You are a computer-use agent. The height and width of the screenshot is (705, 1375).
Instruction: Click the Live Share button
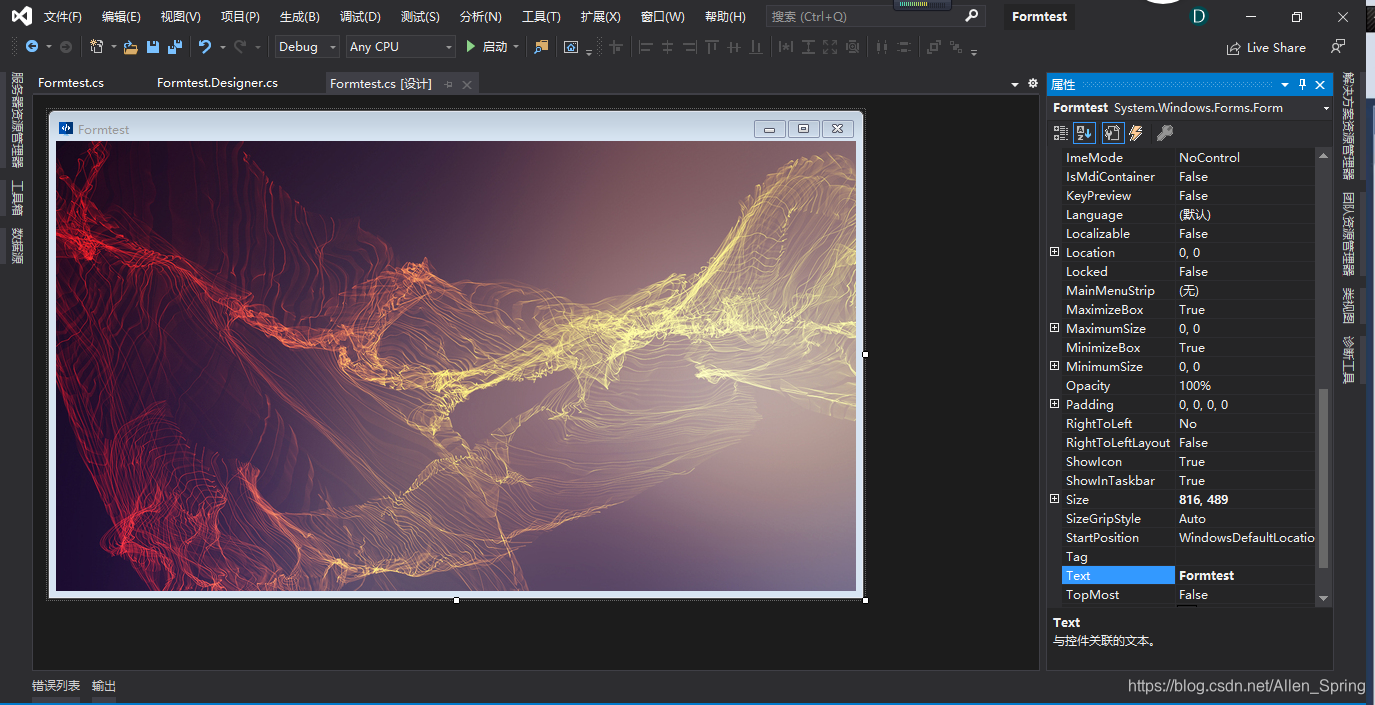[x=1266, y=48]
